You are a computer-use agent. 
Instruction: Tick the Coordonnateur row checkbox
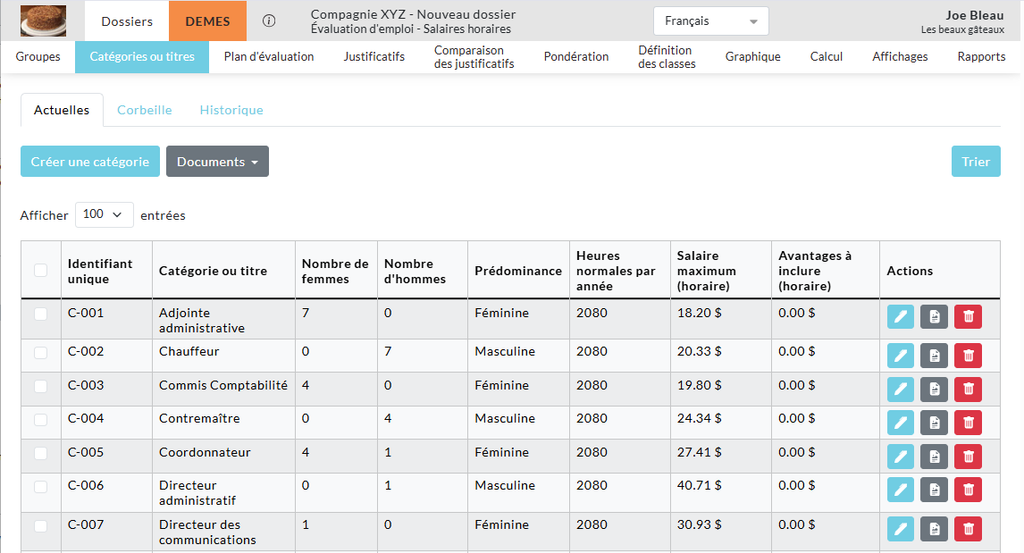point(40,453)
